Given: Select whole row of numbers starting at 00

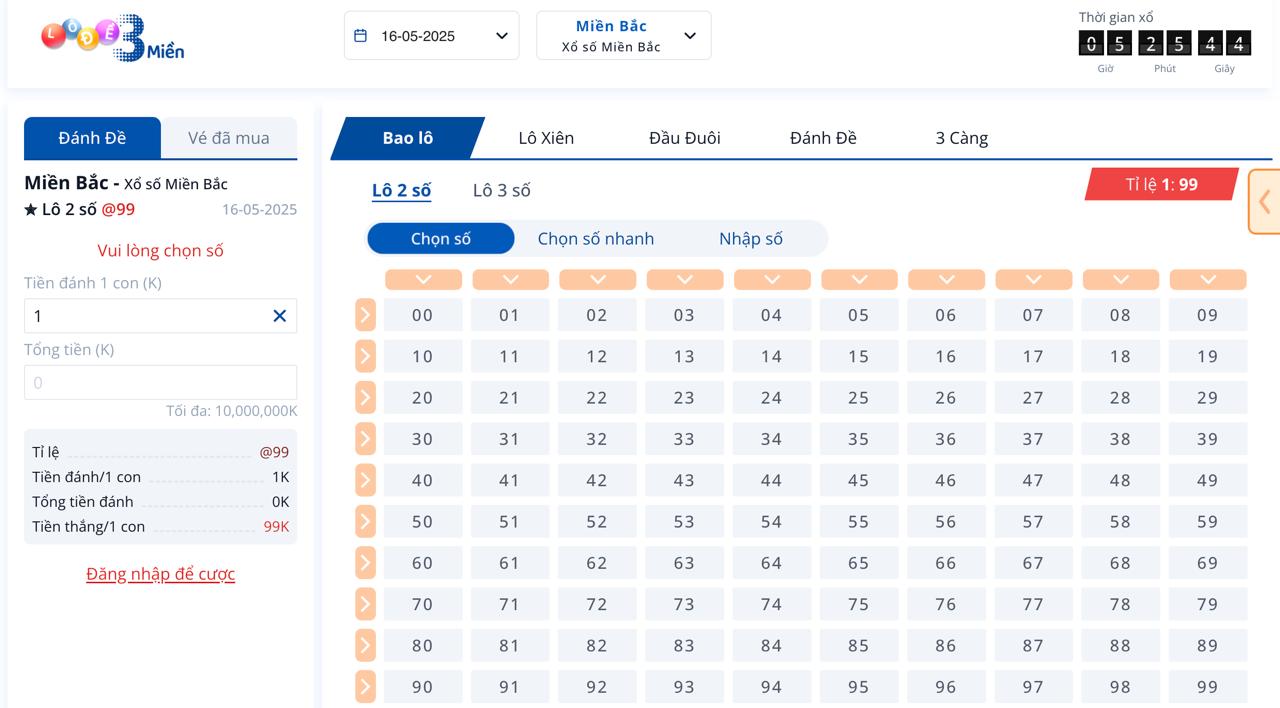Looking at the screenshot, I should point(365,315).
